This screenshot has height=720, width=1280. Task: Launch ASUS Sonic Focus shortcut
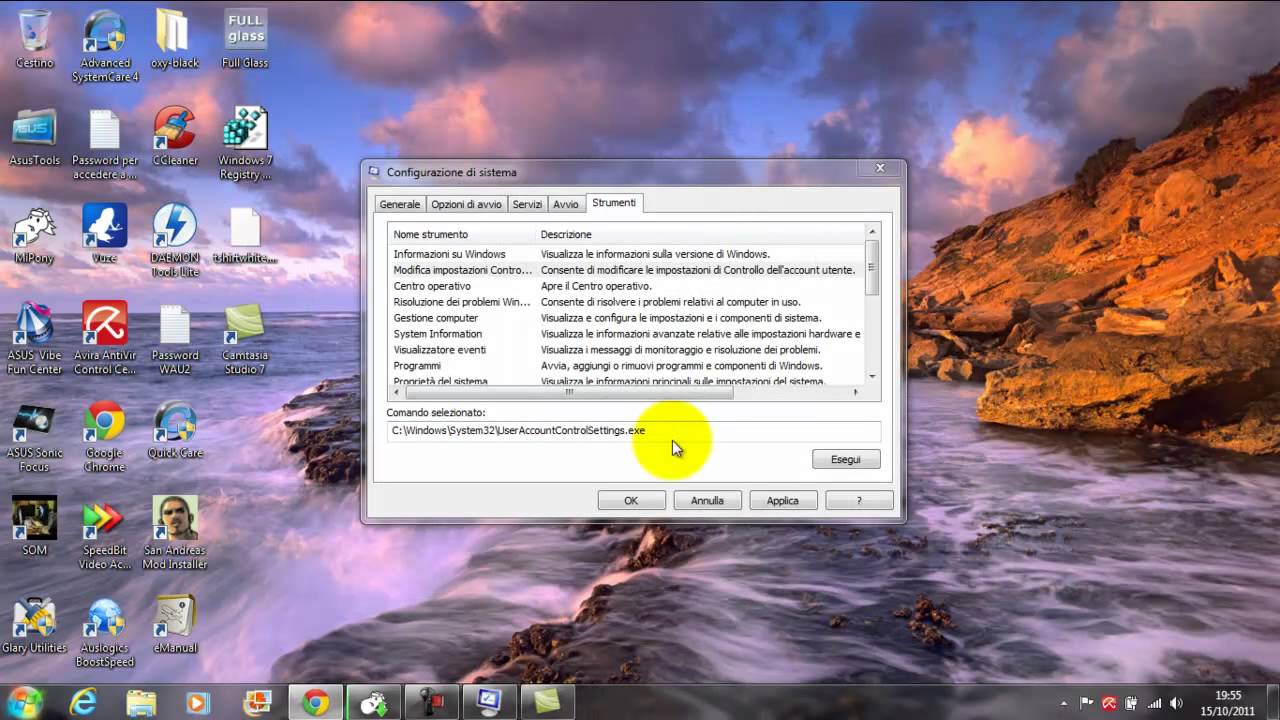pos(35,436)
